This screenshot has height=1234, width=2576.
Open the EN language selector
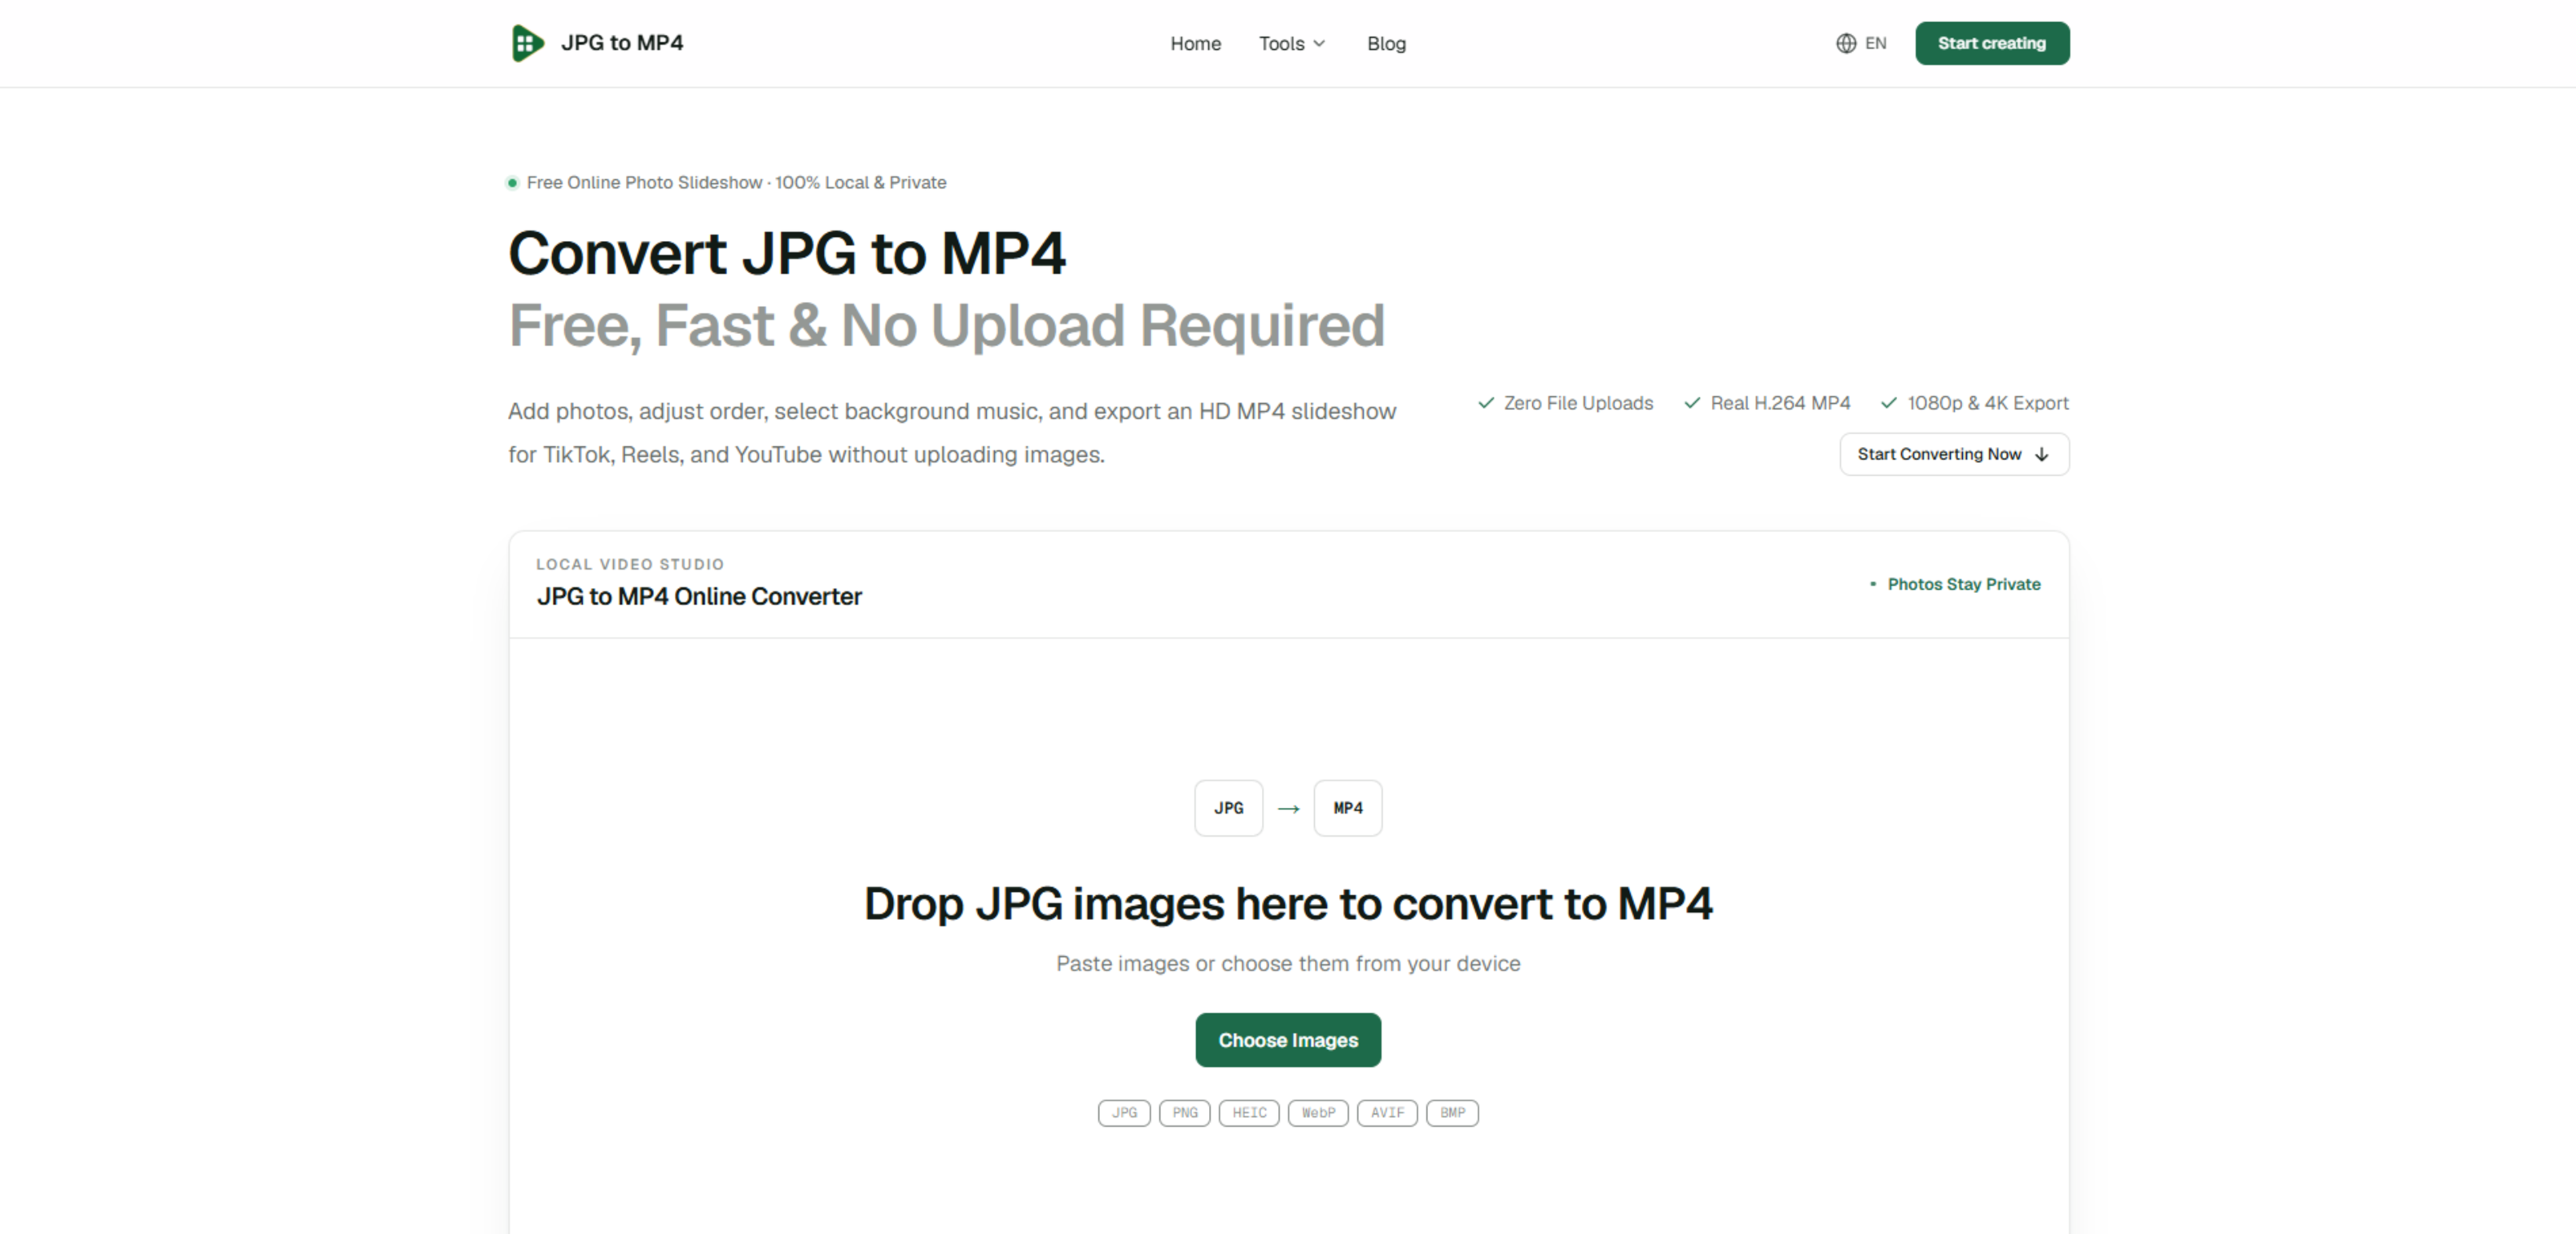[1861, 43]
